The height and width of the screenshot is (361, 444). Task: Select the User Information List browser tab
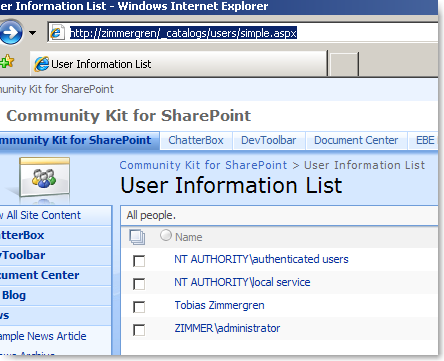[x=178, y=64]
